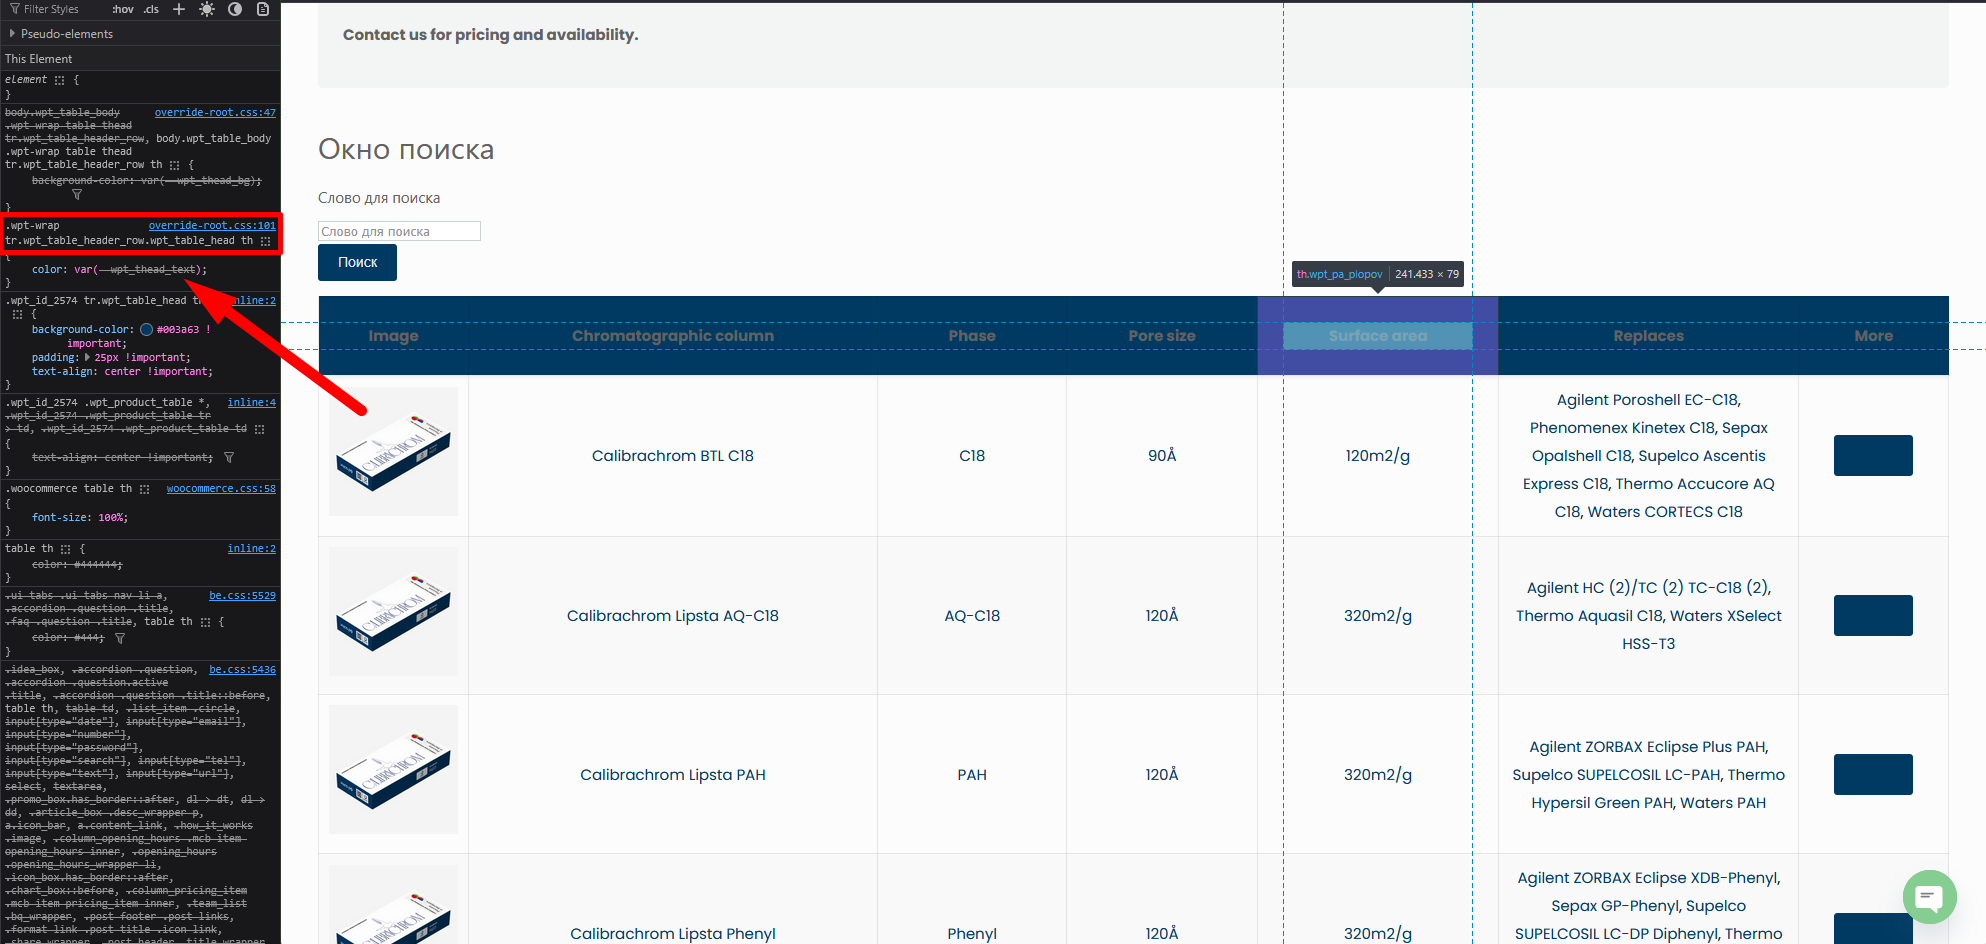Open color picker for #003a63 swatch
The width and height of the screenshot is (1986, 944).
(147, 330)
